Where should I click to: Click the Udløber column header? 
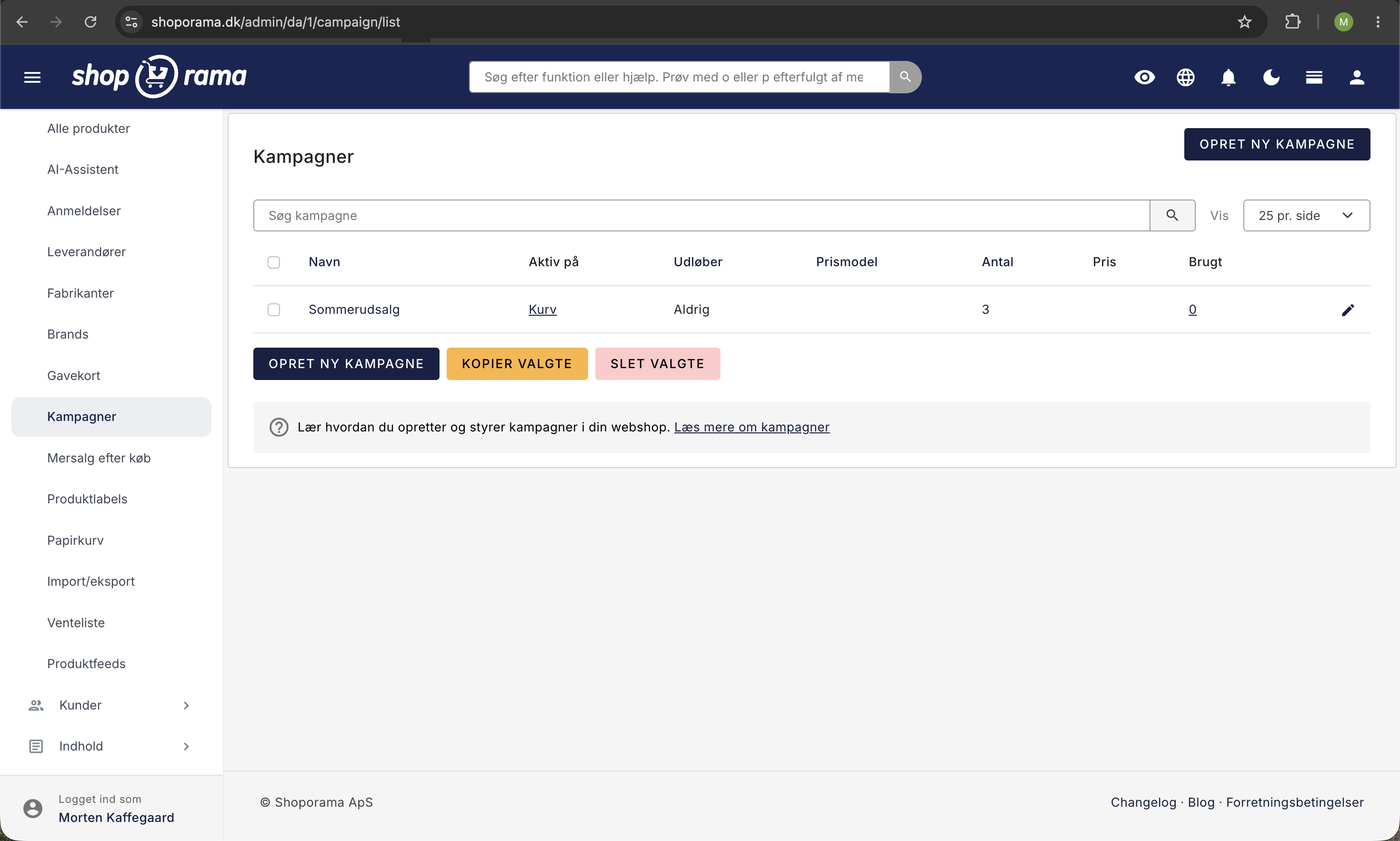(698, 262)
